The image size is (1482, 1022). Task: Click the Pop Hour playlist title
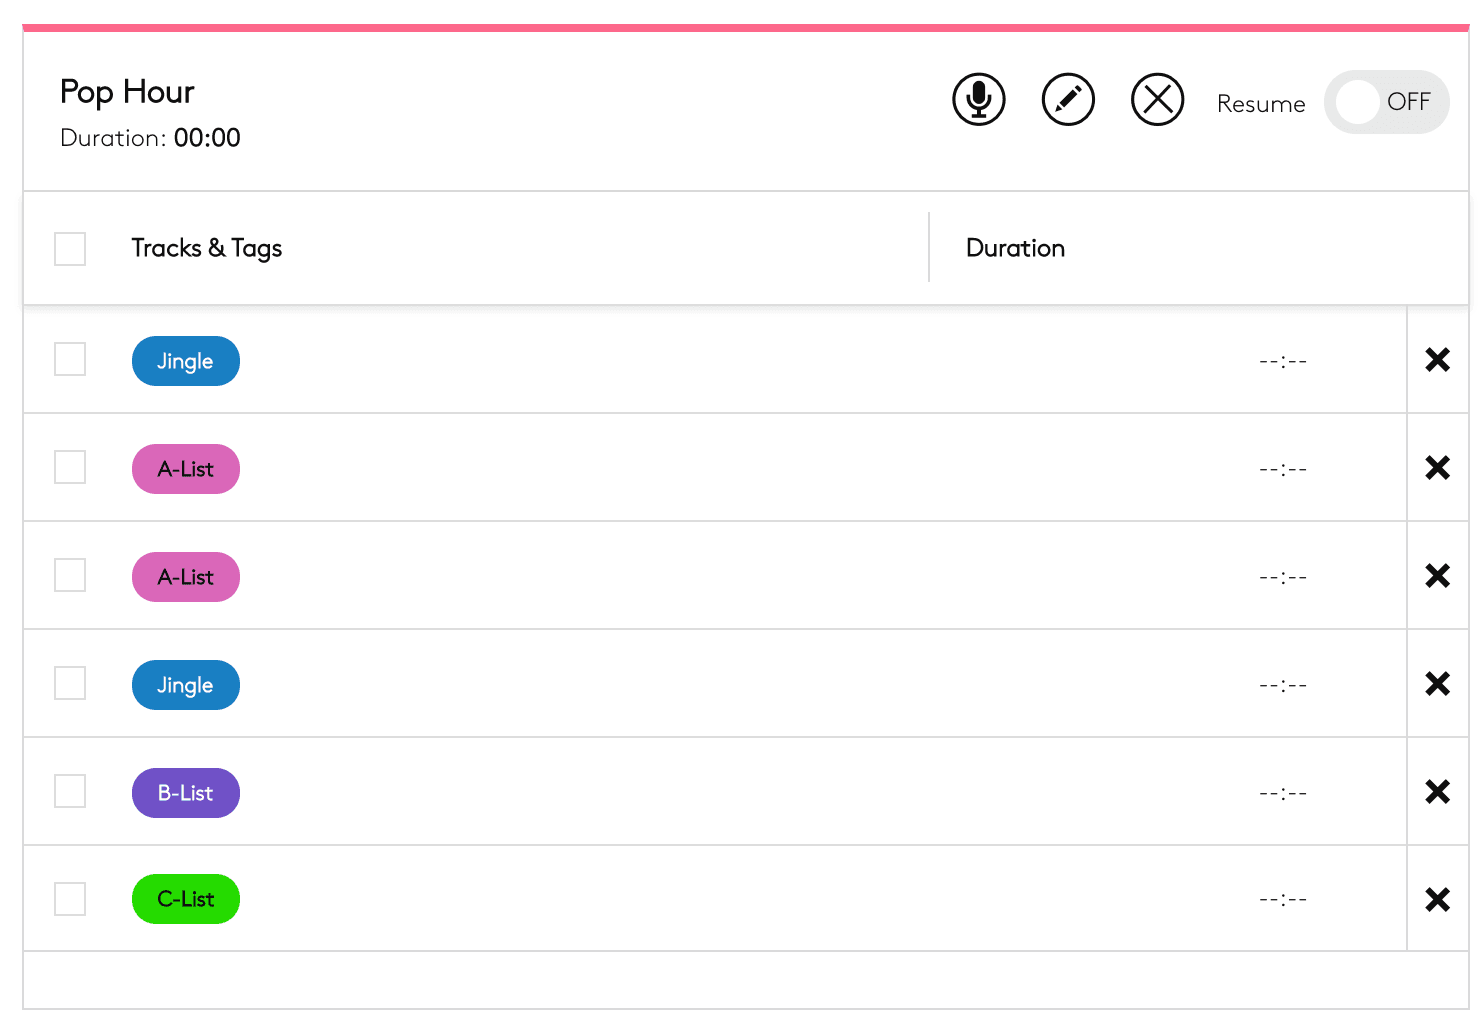127,92
